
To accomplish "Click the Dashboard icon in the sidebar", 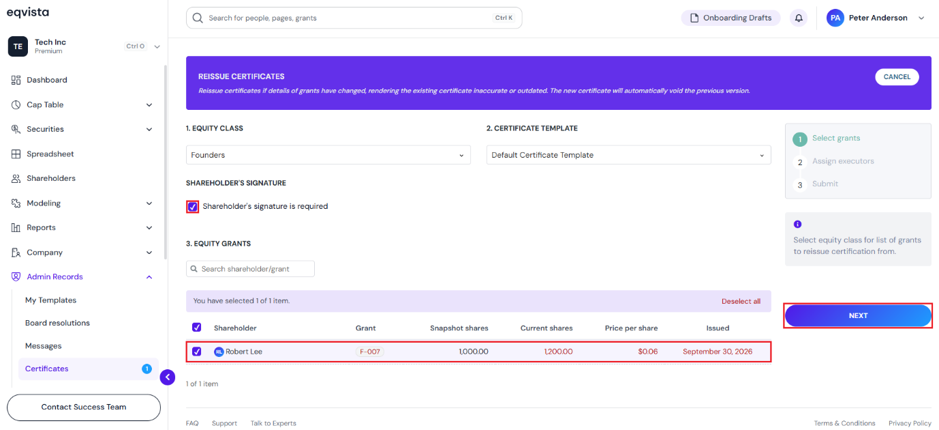I will pos(16,80).
